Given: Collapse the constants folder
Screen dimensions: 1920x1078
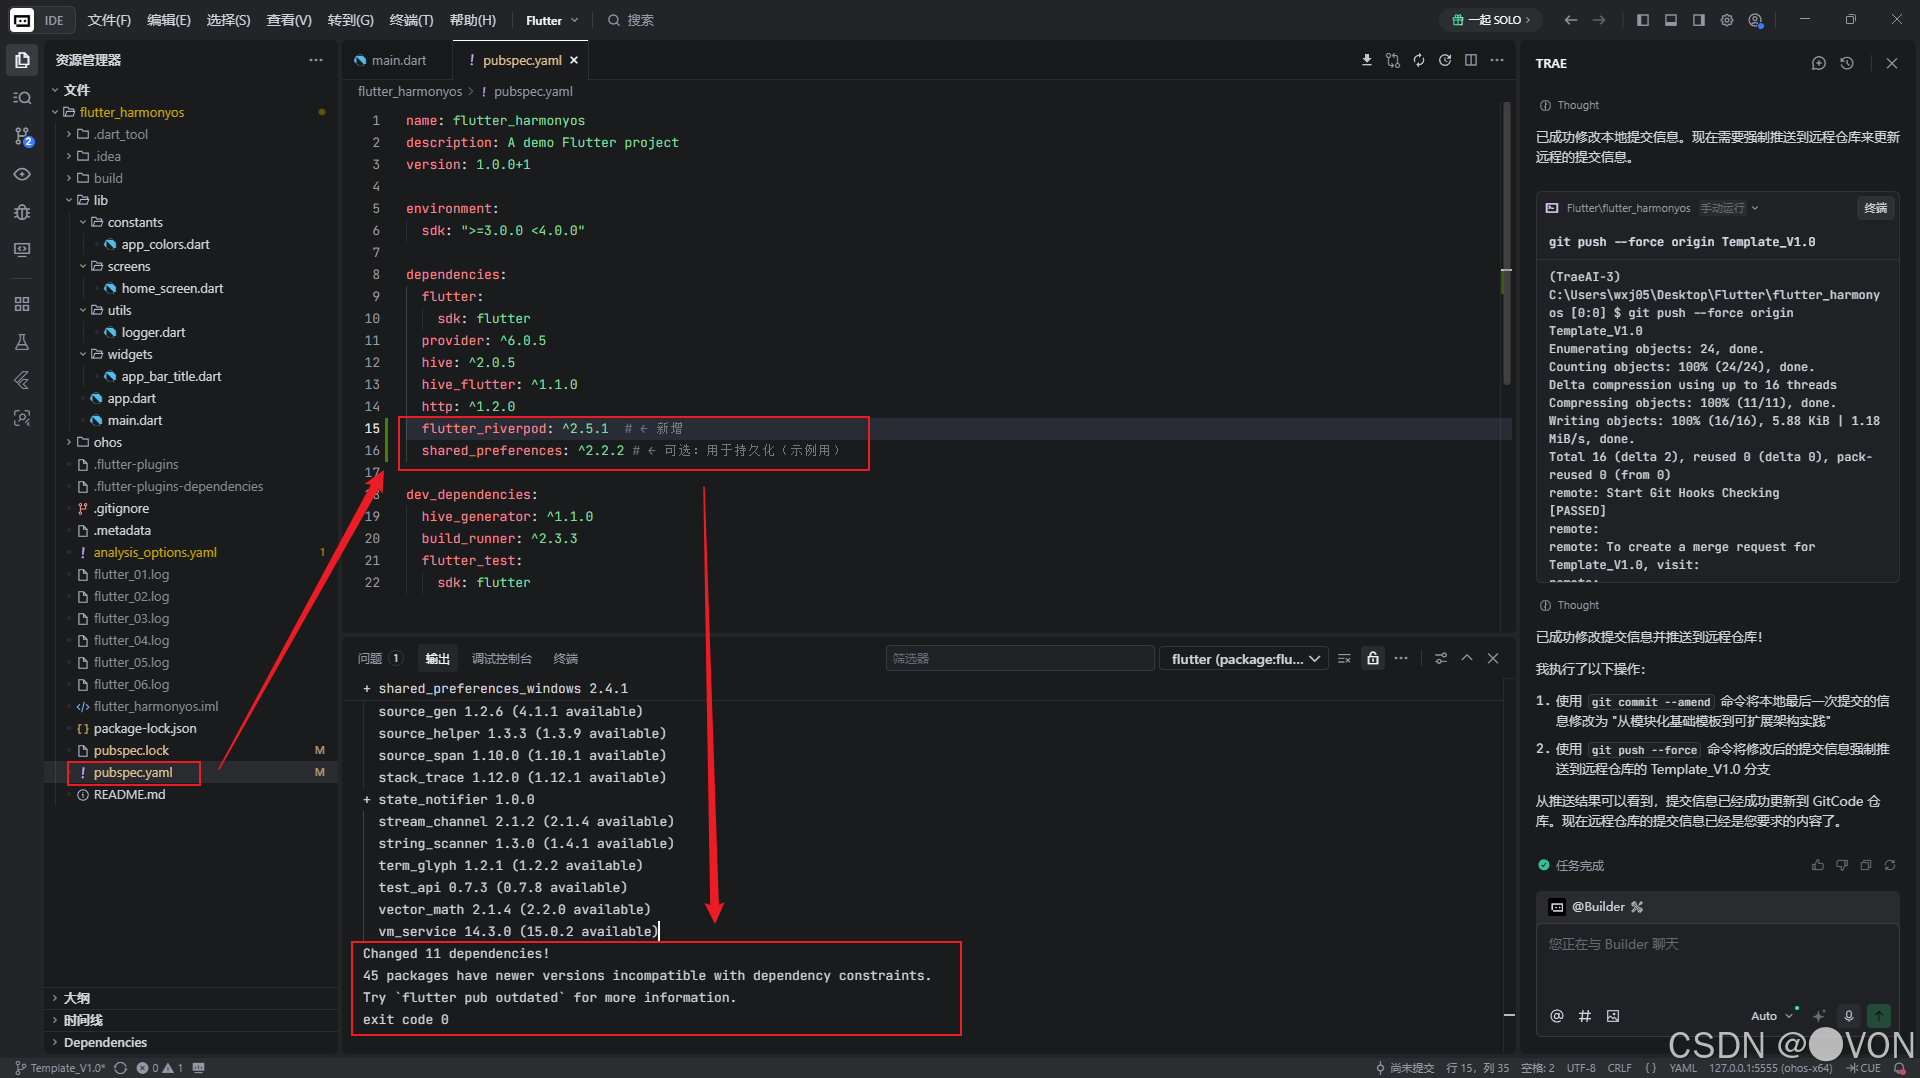Looking at the screenshot, I should [135, 222].
